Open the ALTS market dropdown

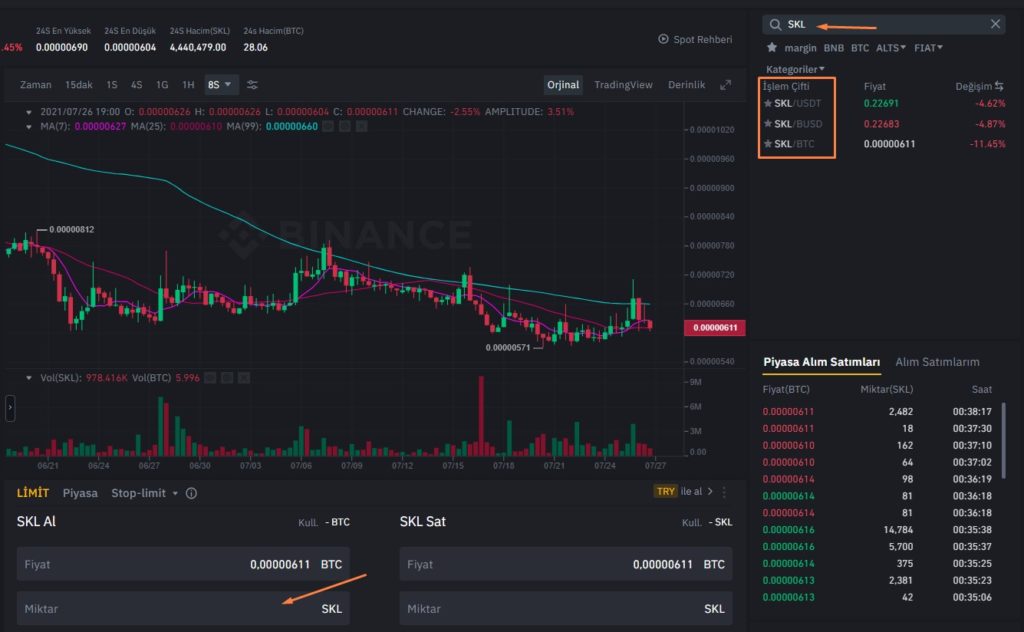pos(891,48)
